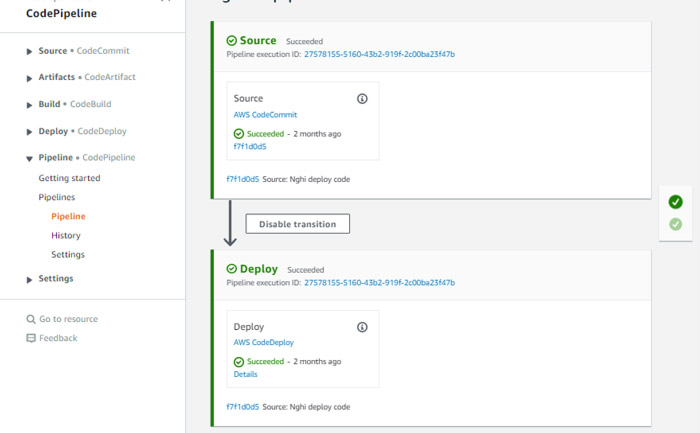Screen dimensions: 700x433
Task: Expand the Source CodeCommit section
Action: [29, 51]
